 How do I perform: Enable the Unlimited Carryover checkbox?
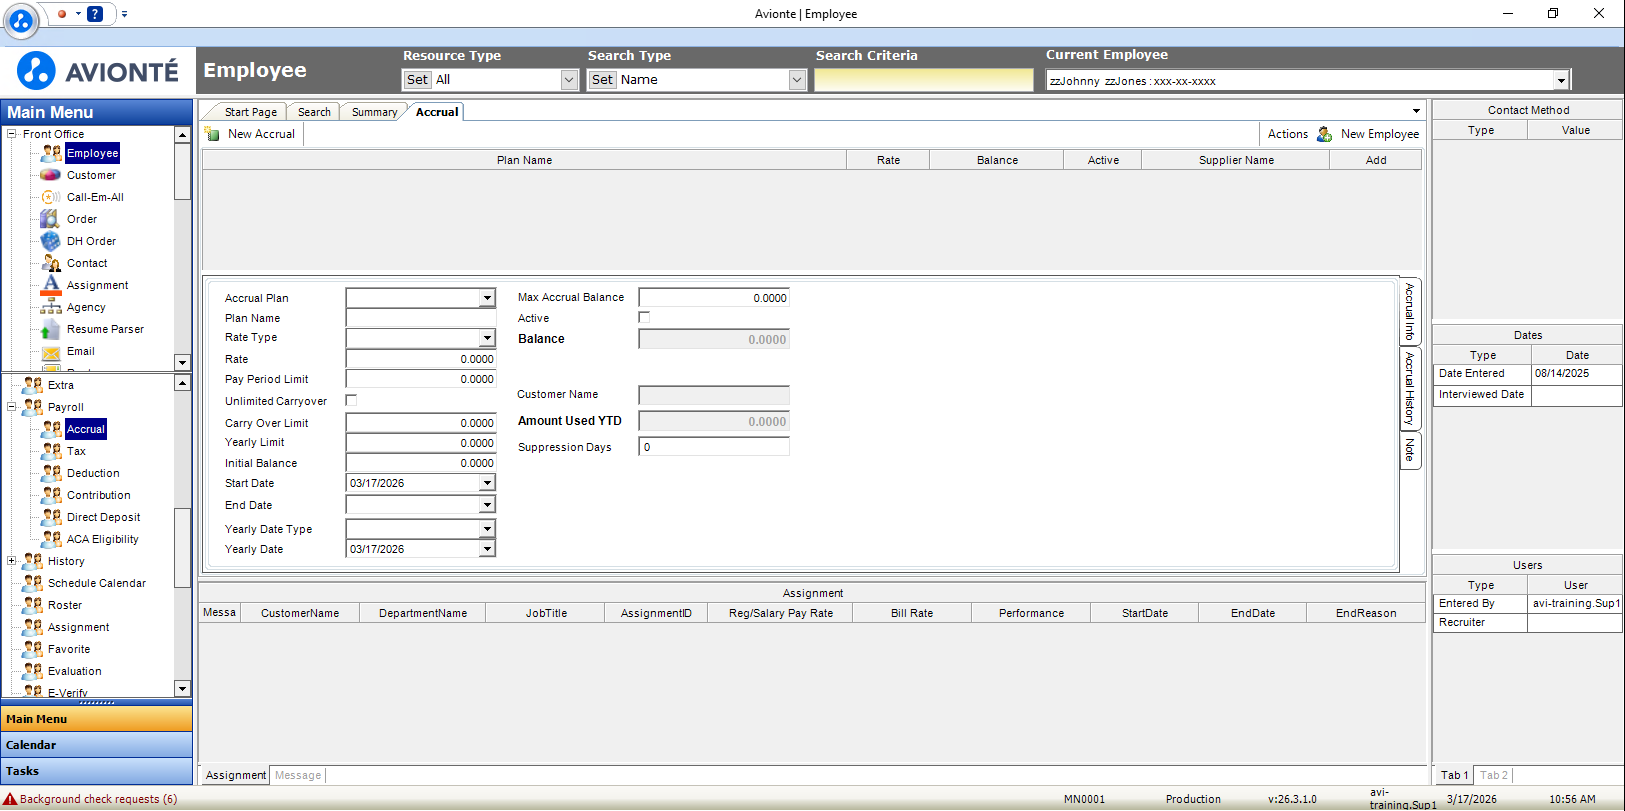(351, 400)
